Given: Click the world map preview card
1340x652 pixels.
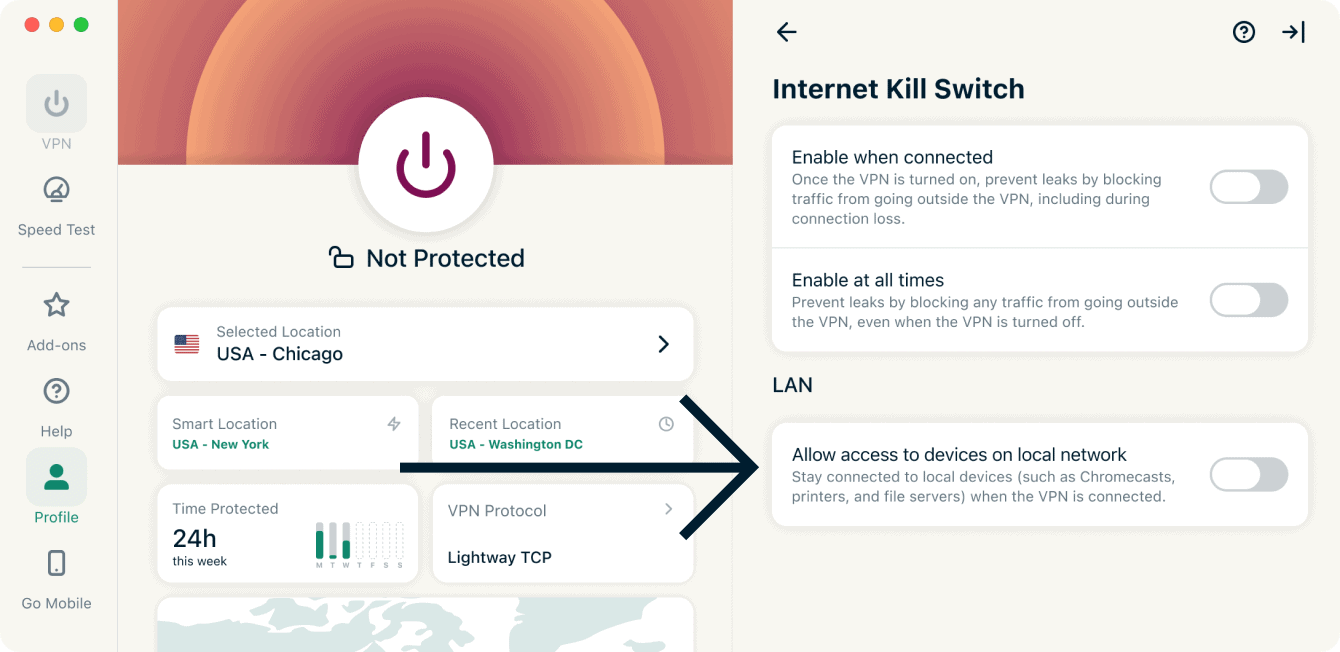Looking at the screenshot, I should (x=425, y=625).
